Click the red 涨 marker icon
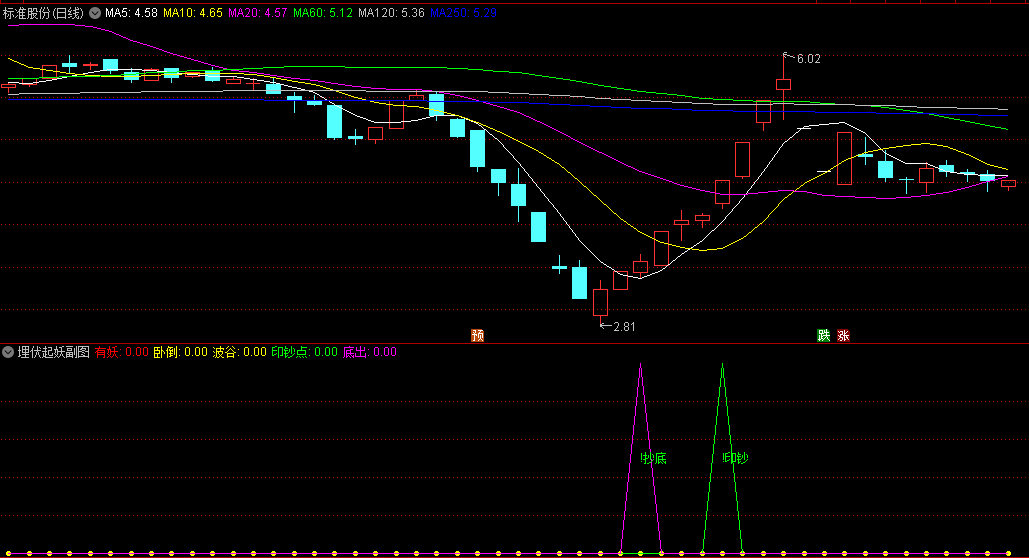The image size is (1029, 558). click(x=843, y=335)
